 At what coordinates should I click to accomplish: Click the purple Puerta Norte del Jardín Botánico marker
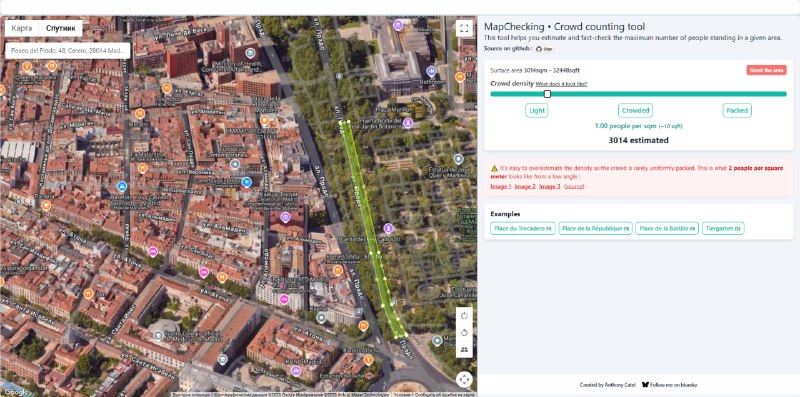click(x=408, y=123)
